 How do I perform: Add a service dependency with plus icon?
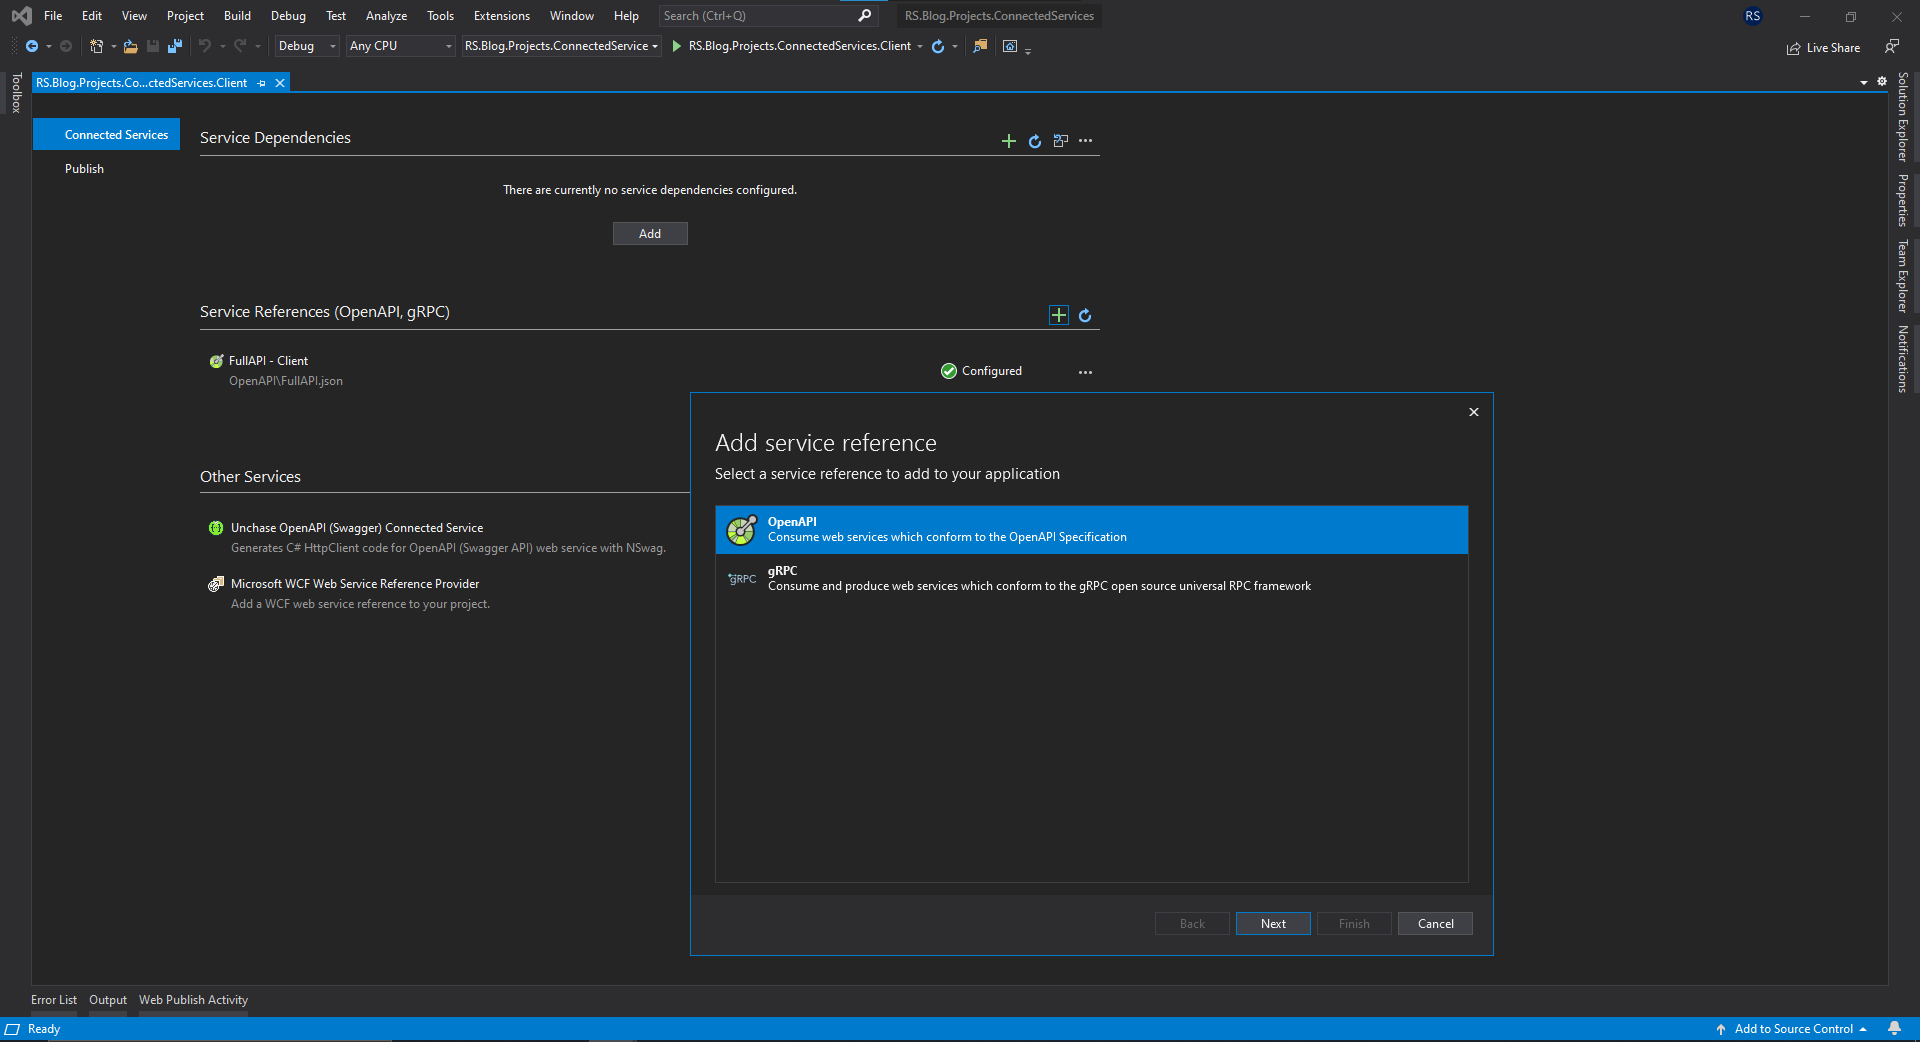click(x=1009, y=141)
